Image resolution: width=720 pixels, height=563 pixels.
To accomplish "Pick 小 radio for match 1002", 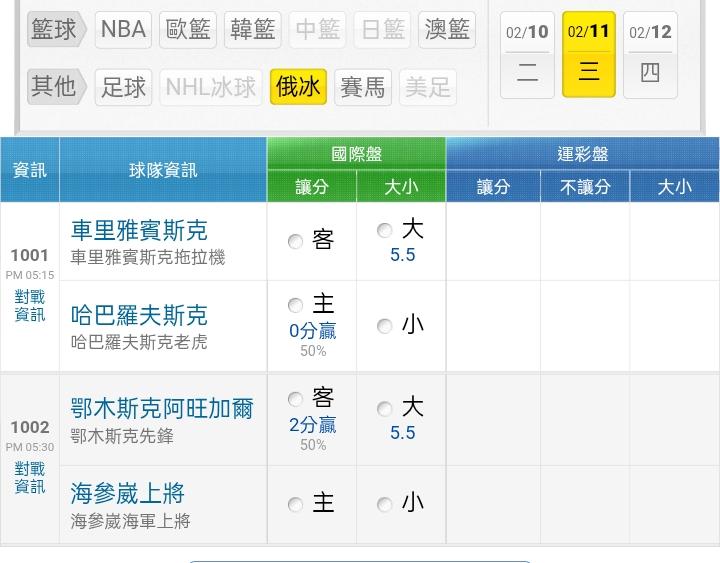I will pos(385,505).
